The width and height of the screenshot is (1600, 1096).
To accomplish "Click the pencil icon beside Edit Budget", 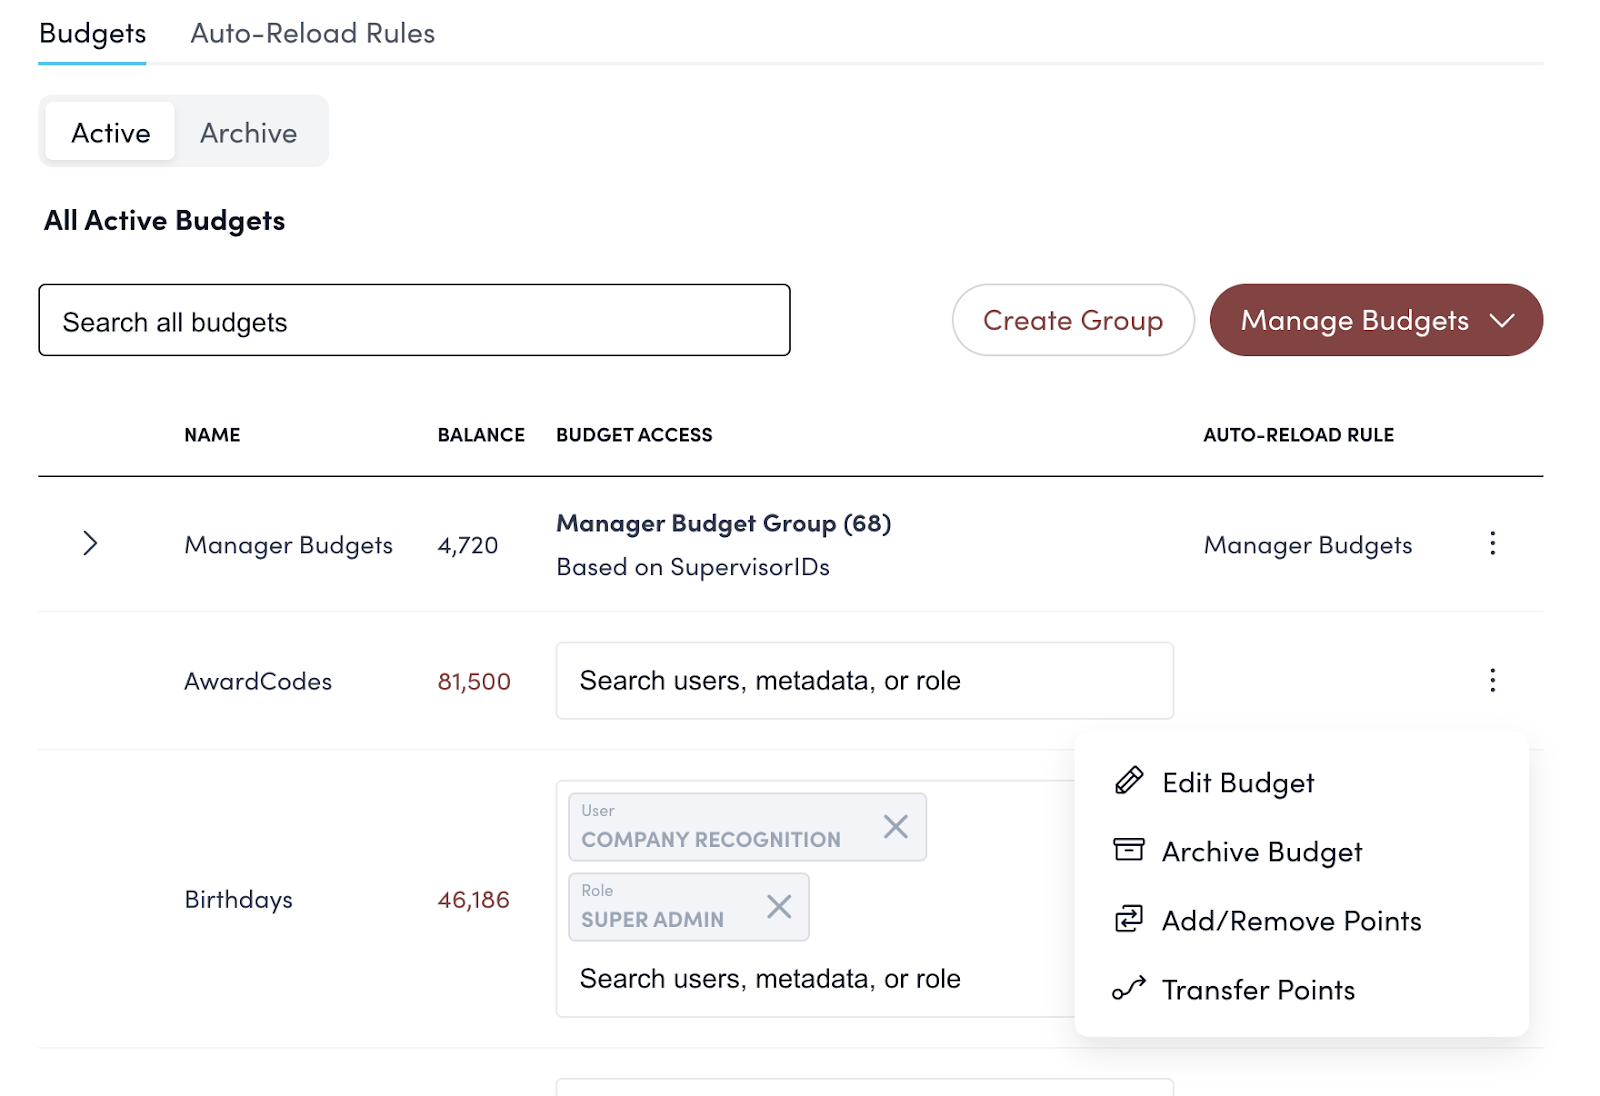I will [1129, 781].
